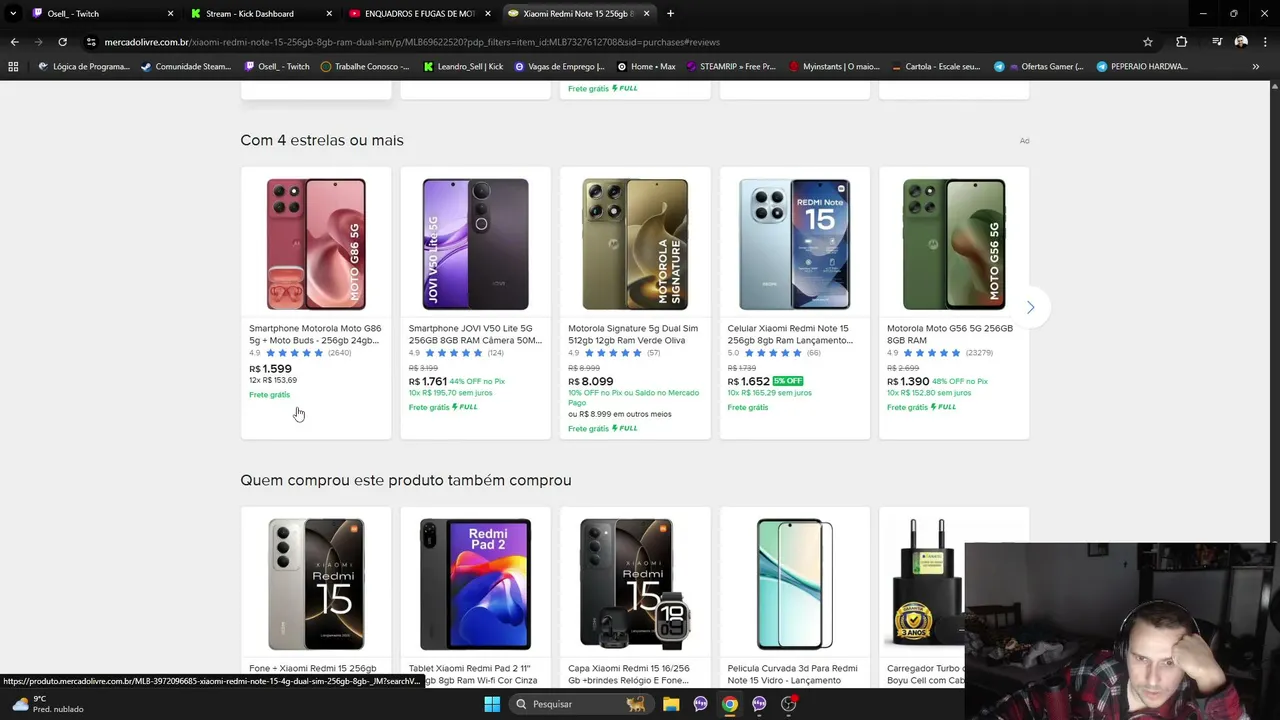The image size is (1280, 720).
Task: Open Celular Xiaomi Redmi Note 15 title link
Action: point(790,334)
